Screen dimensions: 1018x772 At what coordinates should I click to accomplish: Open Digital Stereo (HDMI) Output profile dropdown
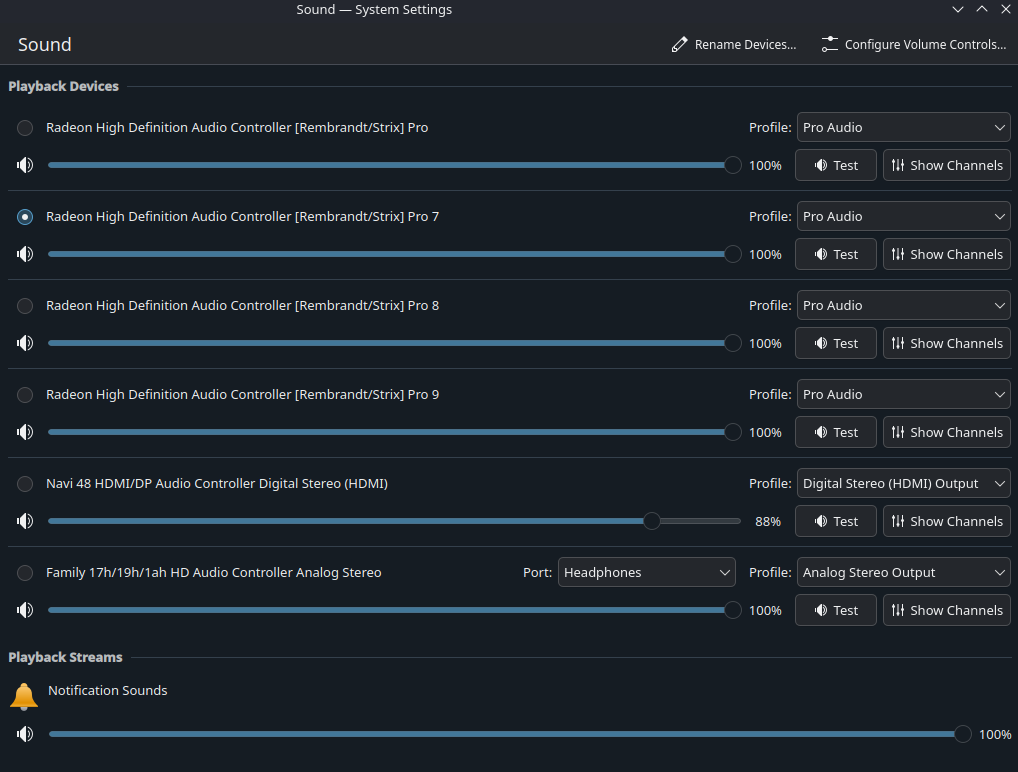903,483
